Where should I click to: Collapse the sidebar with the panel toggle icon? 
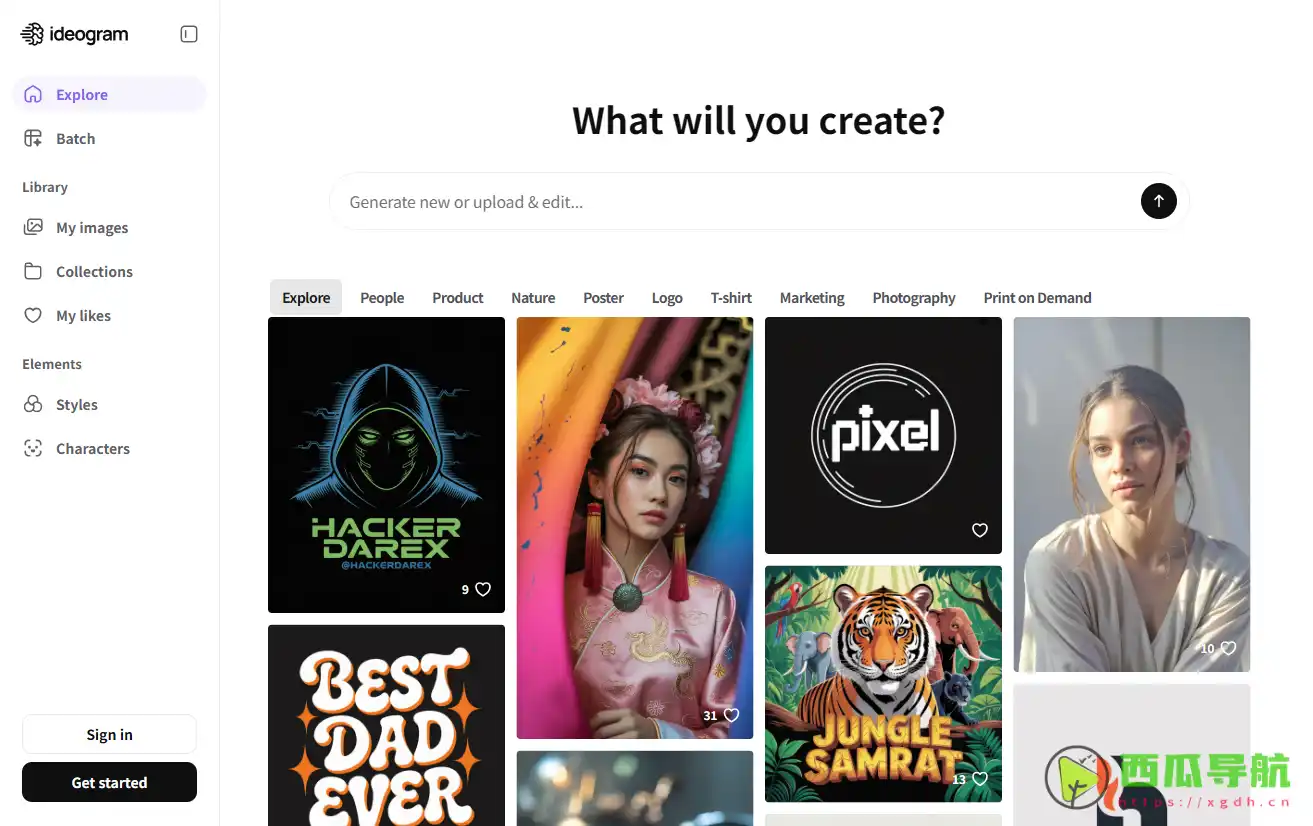coord(189,34)
